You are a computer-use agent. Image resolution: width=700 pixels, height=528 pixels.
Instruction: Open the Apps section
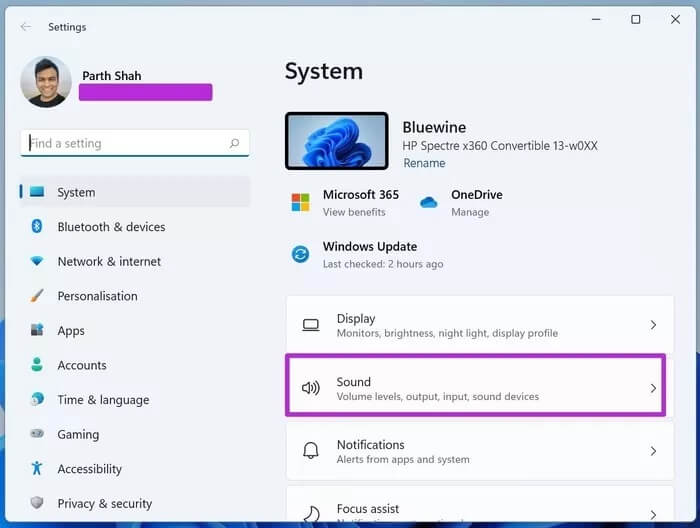pos(135,330)
